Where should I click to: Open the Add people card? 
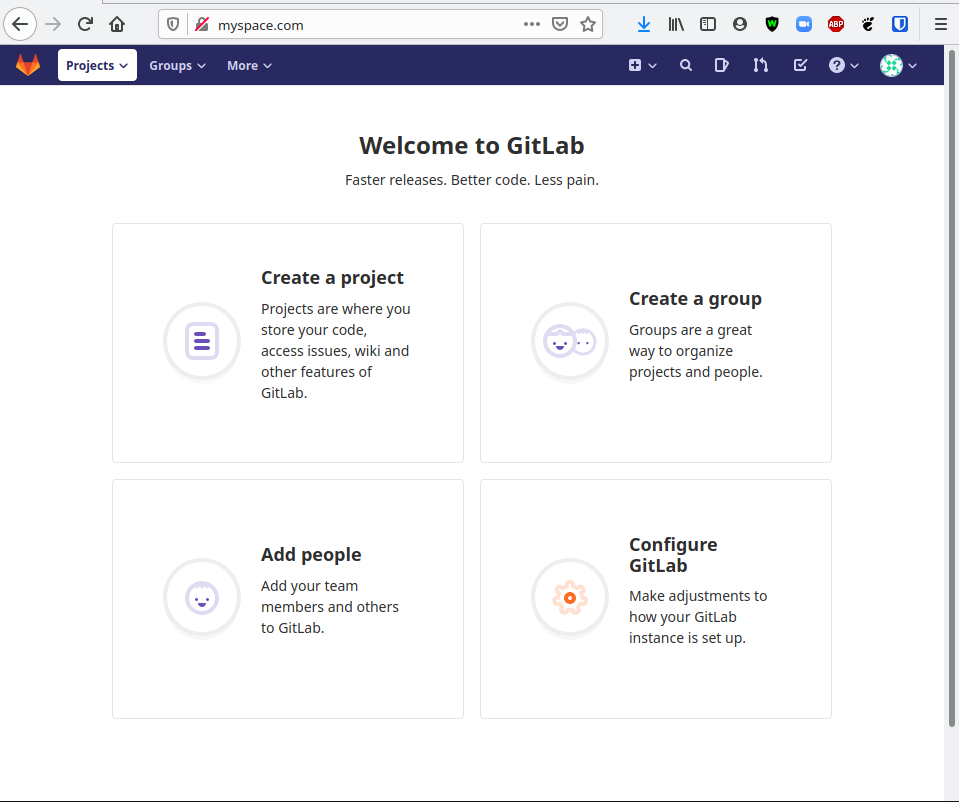(x=288, y=599)
